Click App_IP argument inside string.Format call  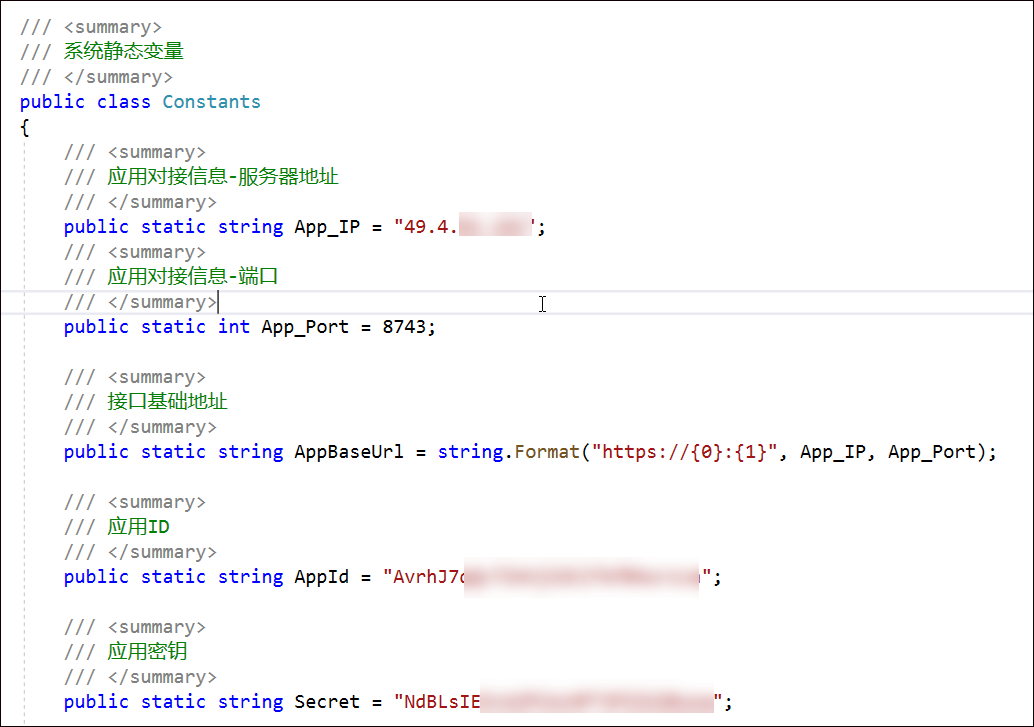pyautogui.click(x=833, y=452)
